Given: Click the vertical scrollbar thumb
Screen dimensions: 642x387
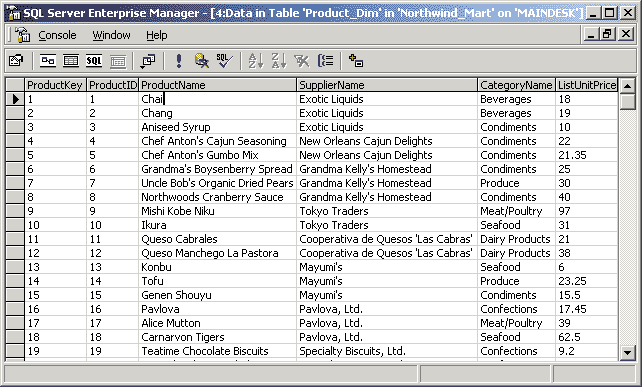Looking at the screenshot, I should [x=627, y=102].
